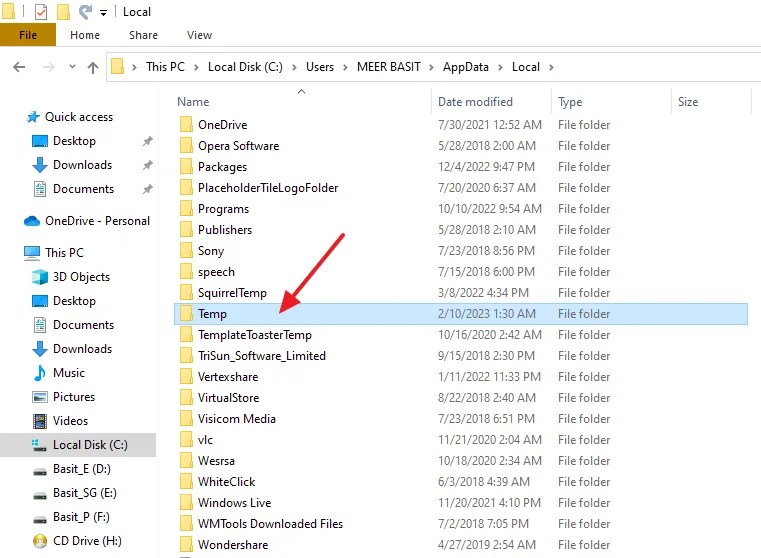Click AppData breadcrumb in address bar
The width and height of the screenshot is (761, 558).
pyautogui.click(x=465, y=67)
